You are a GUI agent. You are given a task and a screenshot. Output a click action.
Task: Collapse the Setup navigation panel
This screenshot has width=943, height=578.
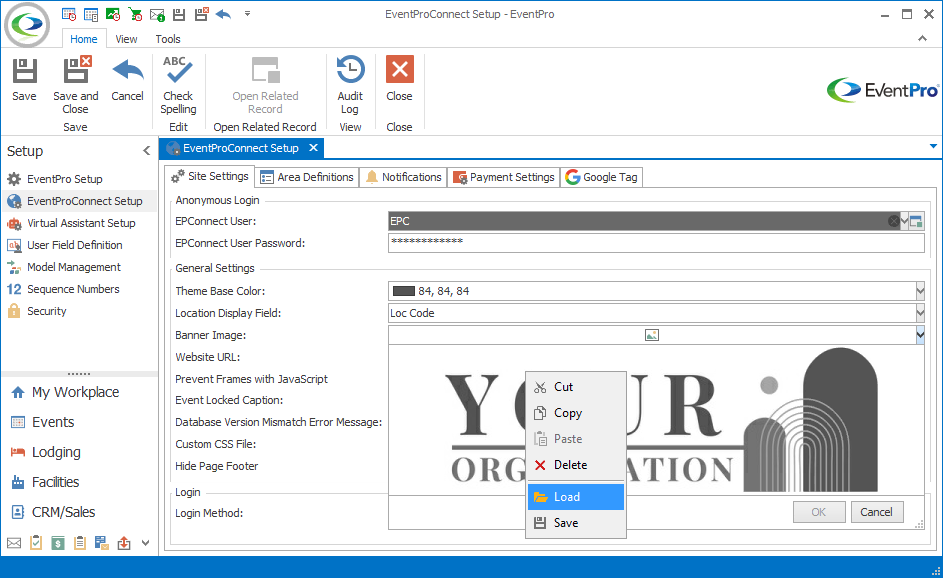(146, 150)
